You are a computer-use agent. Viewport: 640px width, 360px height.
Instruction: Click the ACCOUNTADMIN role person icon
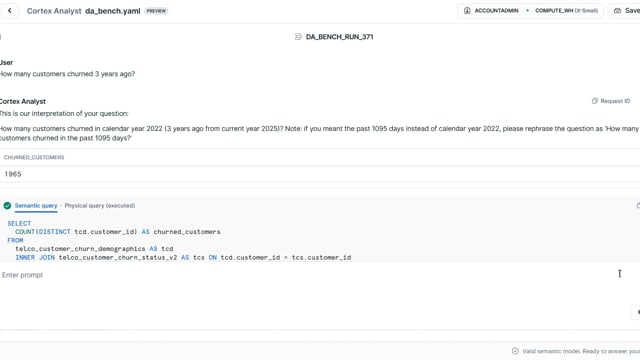click(467, 11)
